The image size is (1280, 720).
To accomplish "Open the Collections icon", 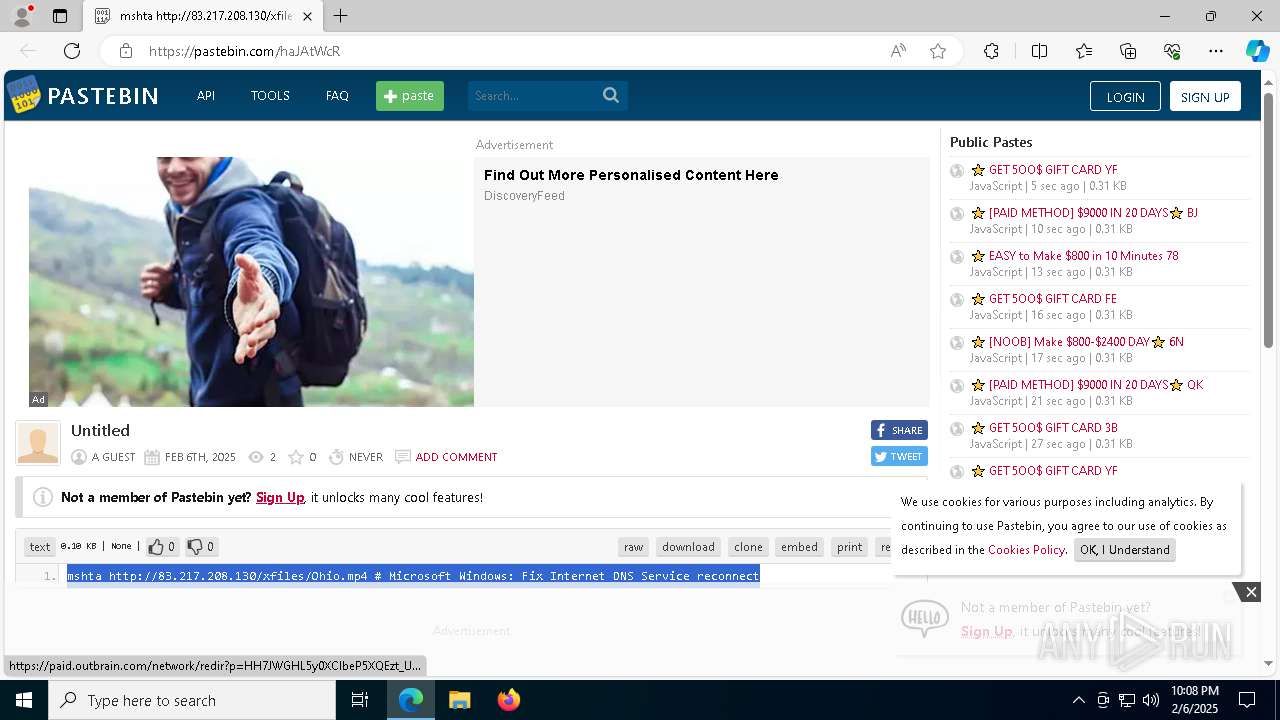I will [x=1128, y=51].
